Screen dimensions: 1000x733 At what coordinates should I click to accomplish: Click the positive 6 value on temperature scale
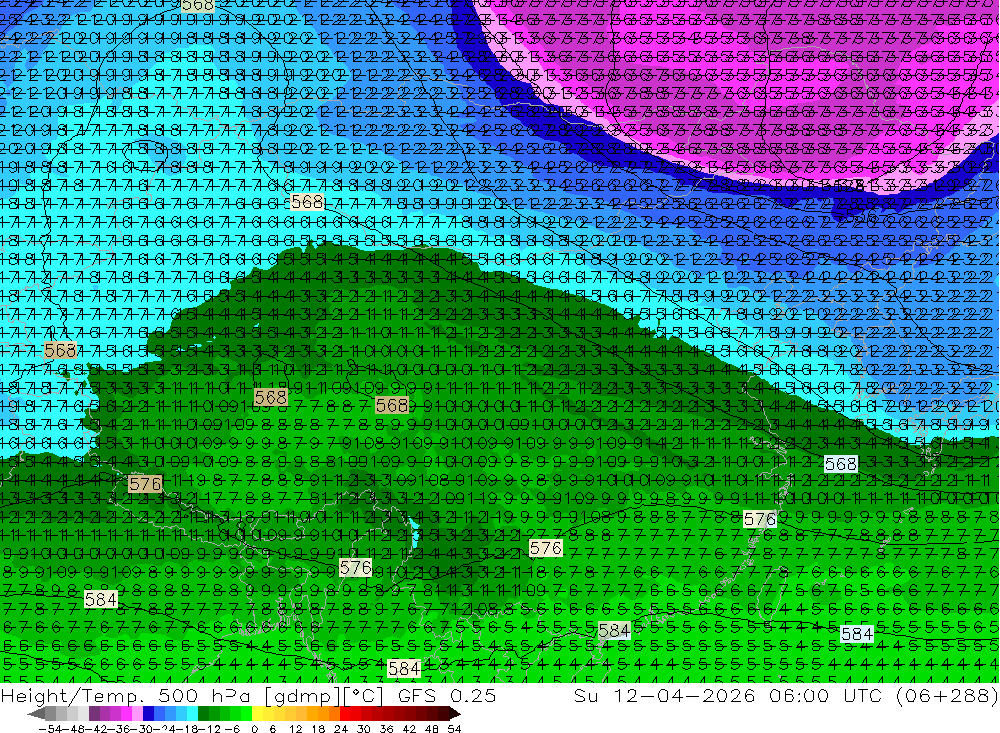[272, 729]
